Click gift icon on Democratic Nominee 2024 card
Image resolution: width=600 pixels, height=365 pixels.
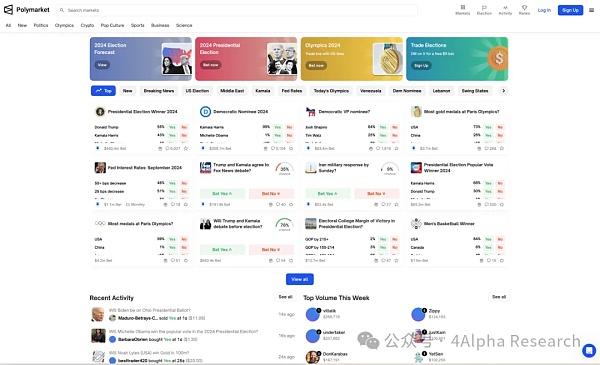coord(266,148)
